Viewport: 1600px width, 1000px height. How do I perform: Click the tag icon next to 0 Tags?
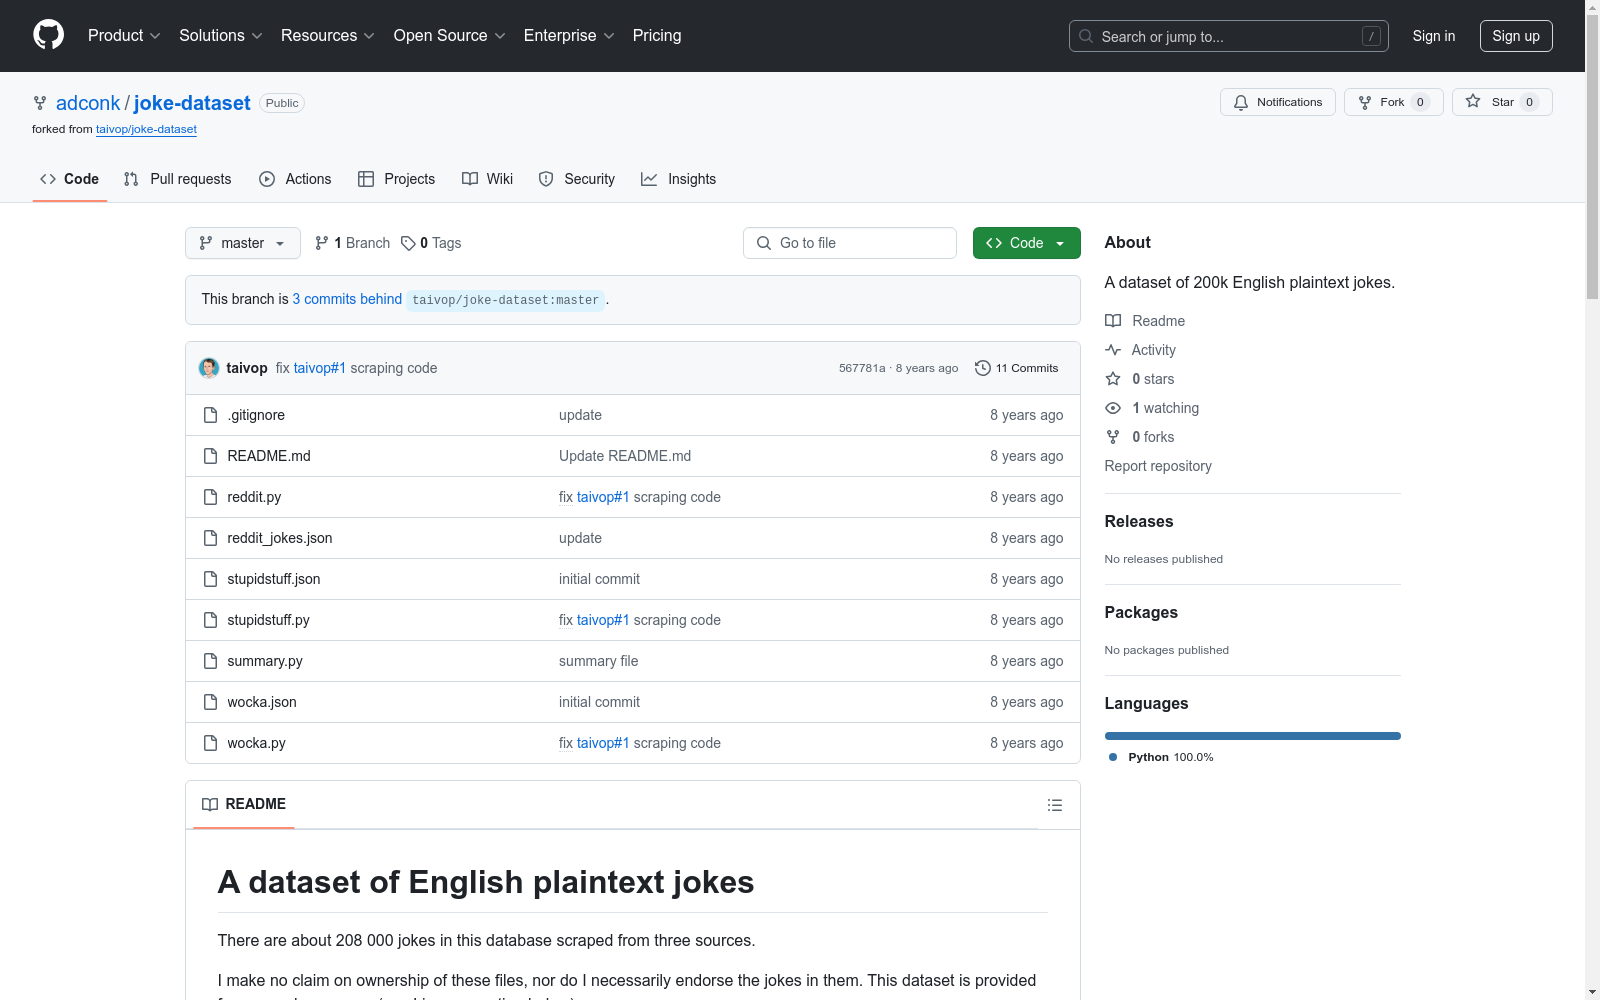(x=408, y=243)
